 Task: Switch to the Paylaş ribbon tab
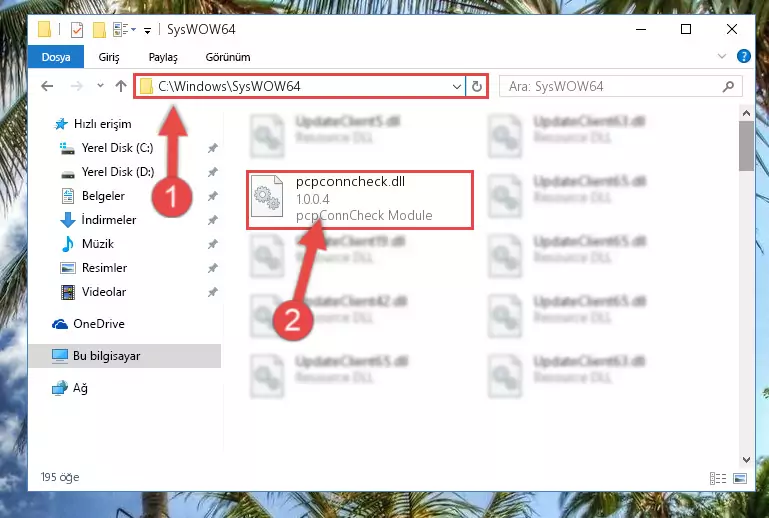pyautogui.click(x=163, y=57)
